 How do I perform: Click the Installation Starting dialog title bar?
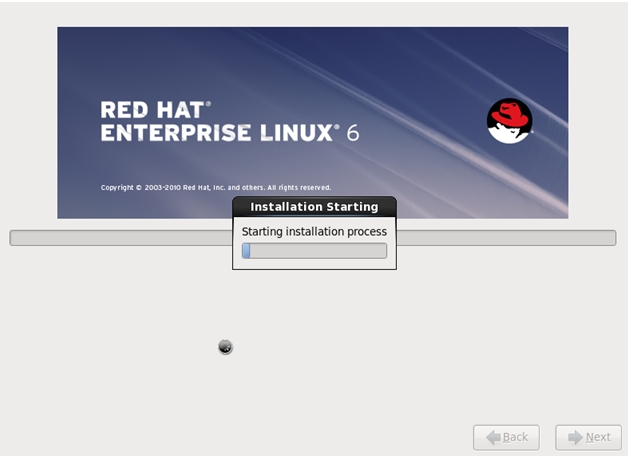click(x=314, y=207)
